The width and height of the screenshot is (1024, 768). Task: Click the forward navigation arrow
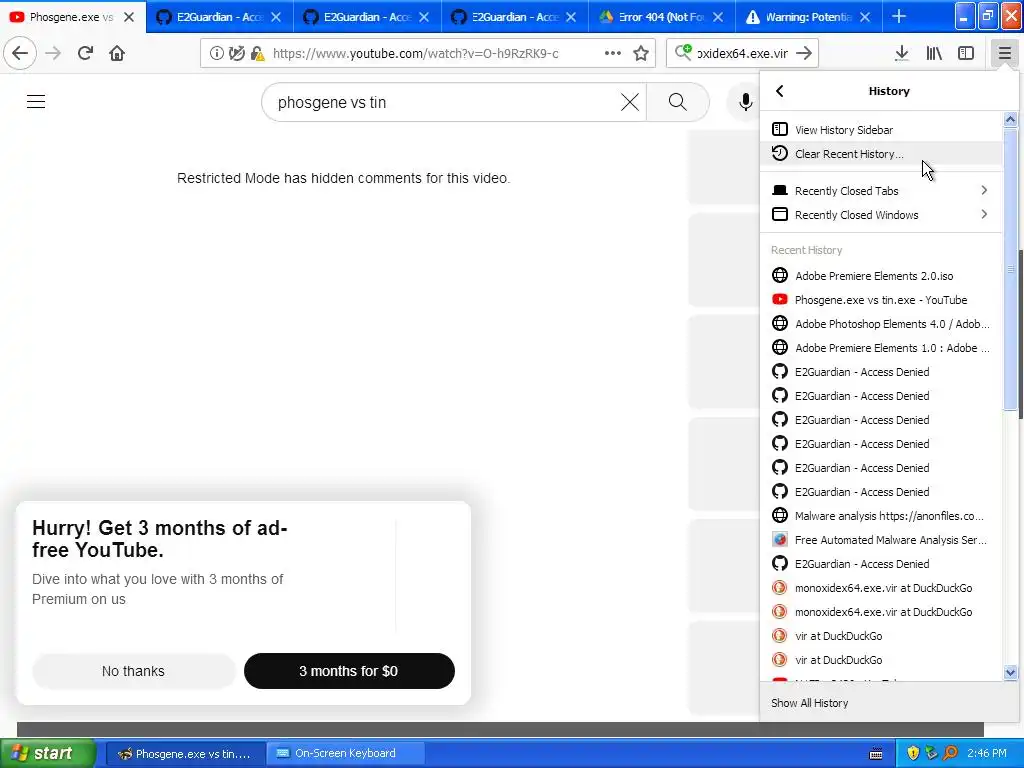point(54,54)
